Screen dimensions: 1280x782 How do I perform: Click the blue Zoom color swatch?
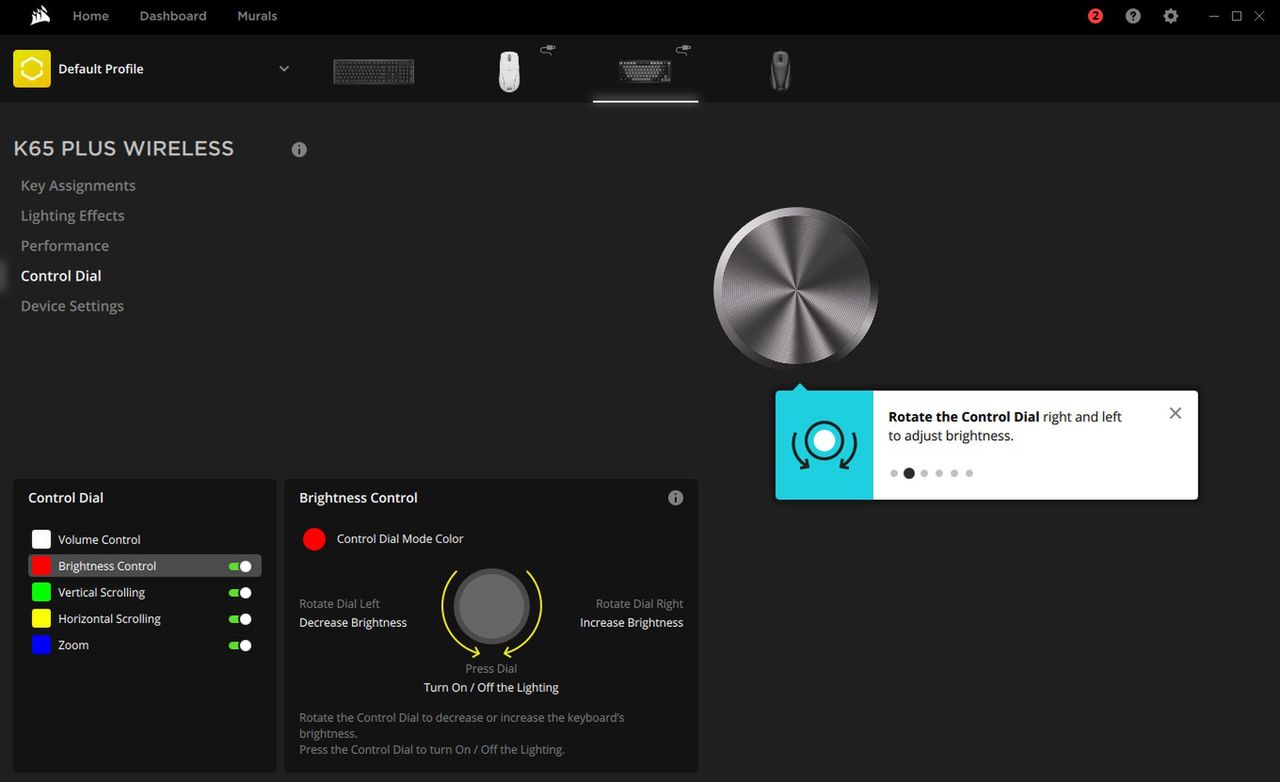(41, 645)
